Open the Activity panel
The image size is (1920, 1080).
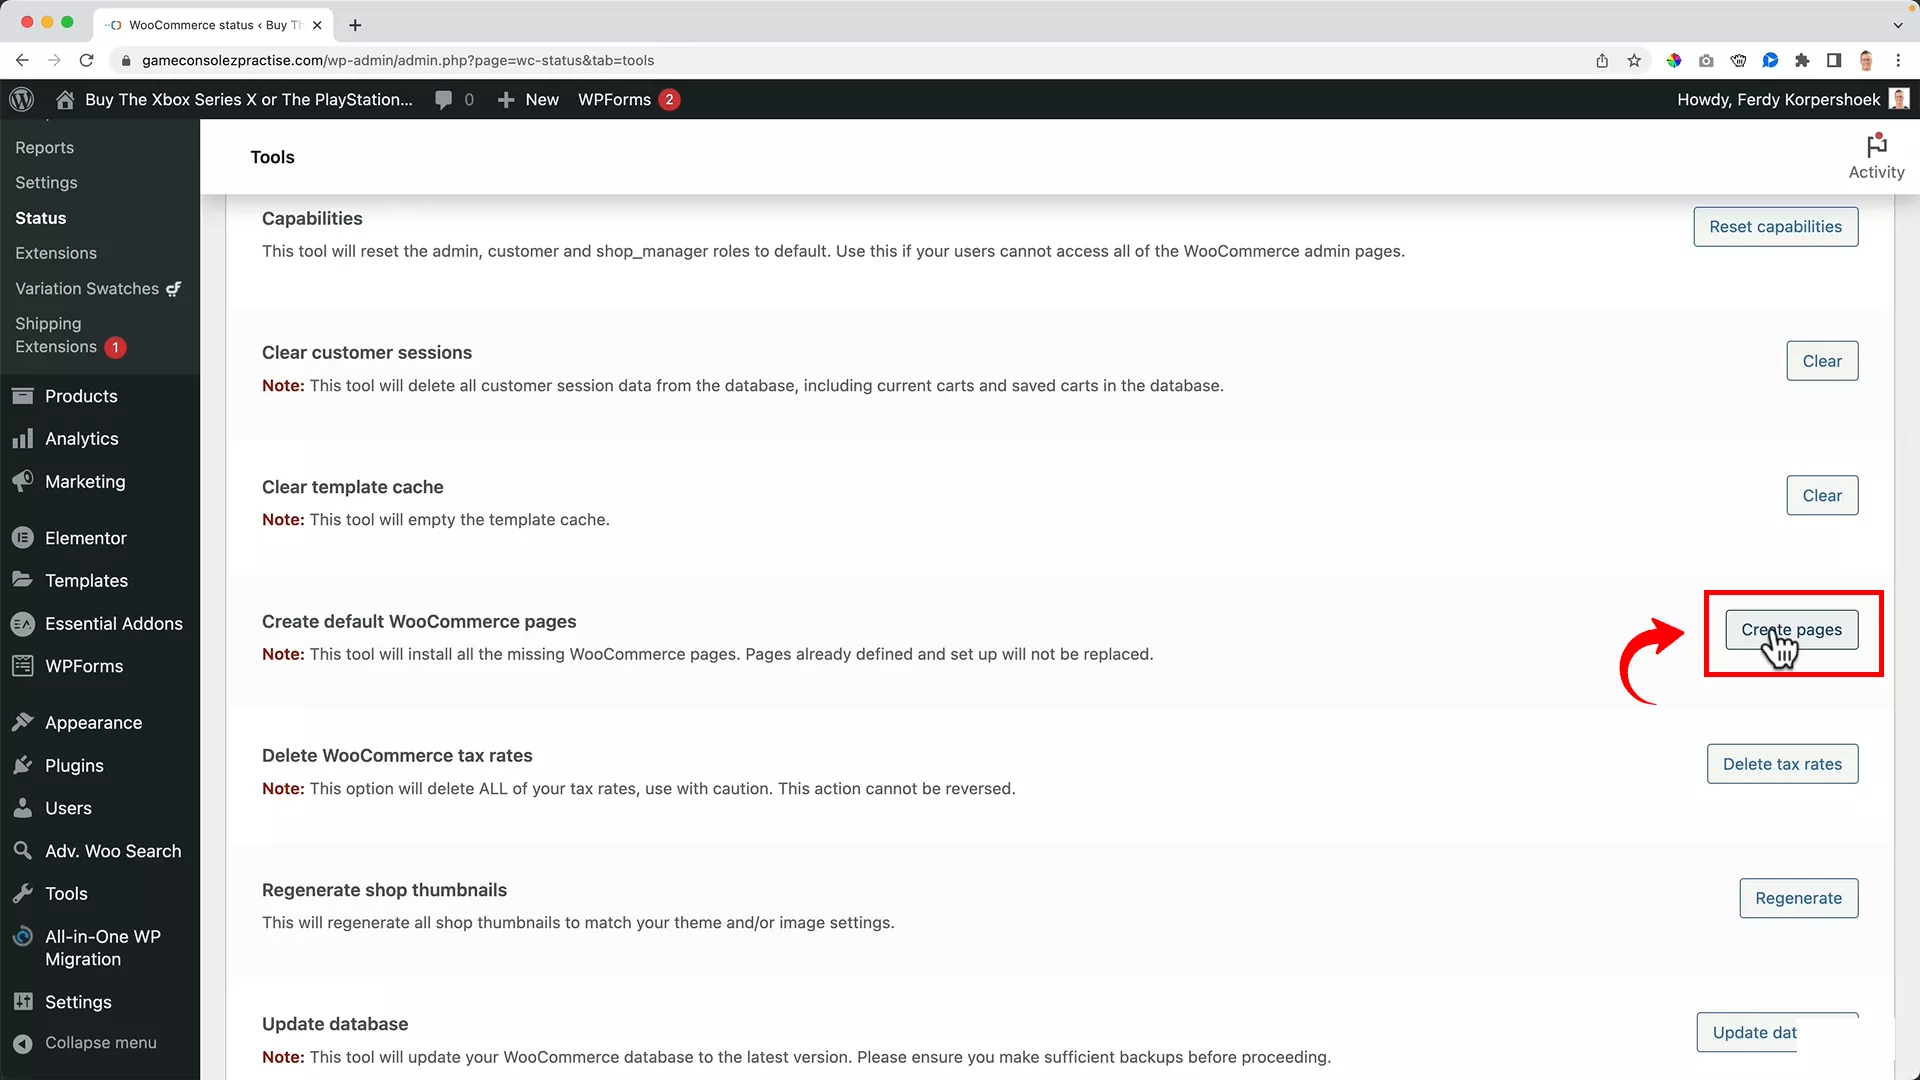(x=1876, y=155)
